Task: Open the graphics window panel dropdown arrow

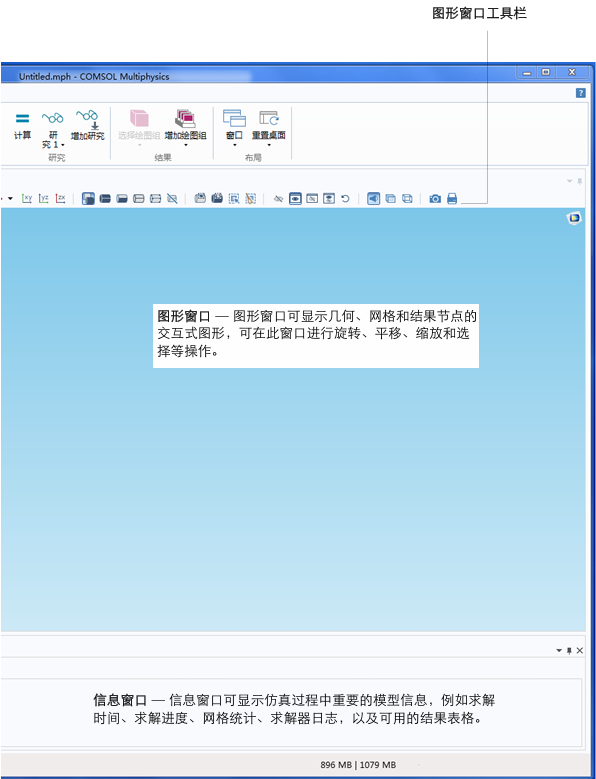Action: pos(570,181)
